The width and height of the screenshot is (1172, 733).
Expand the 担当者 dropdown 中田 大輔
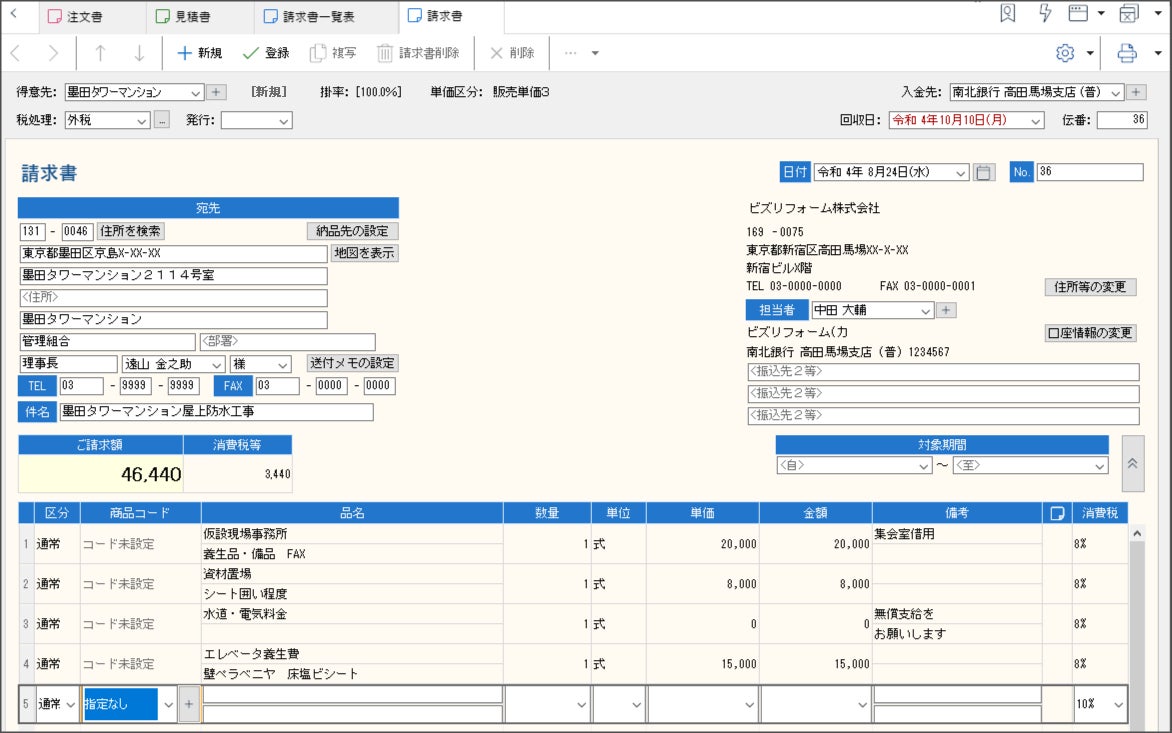pyautogui.click(x=924, y=310)
